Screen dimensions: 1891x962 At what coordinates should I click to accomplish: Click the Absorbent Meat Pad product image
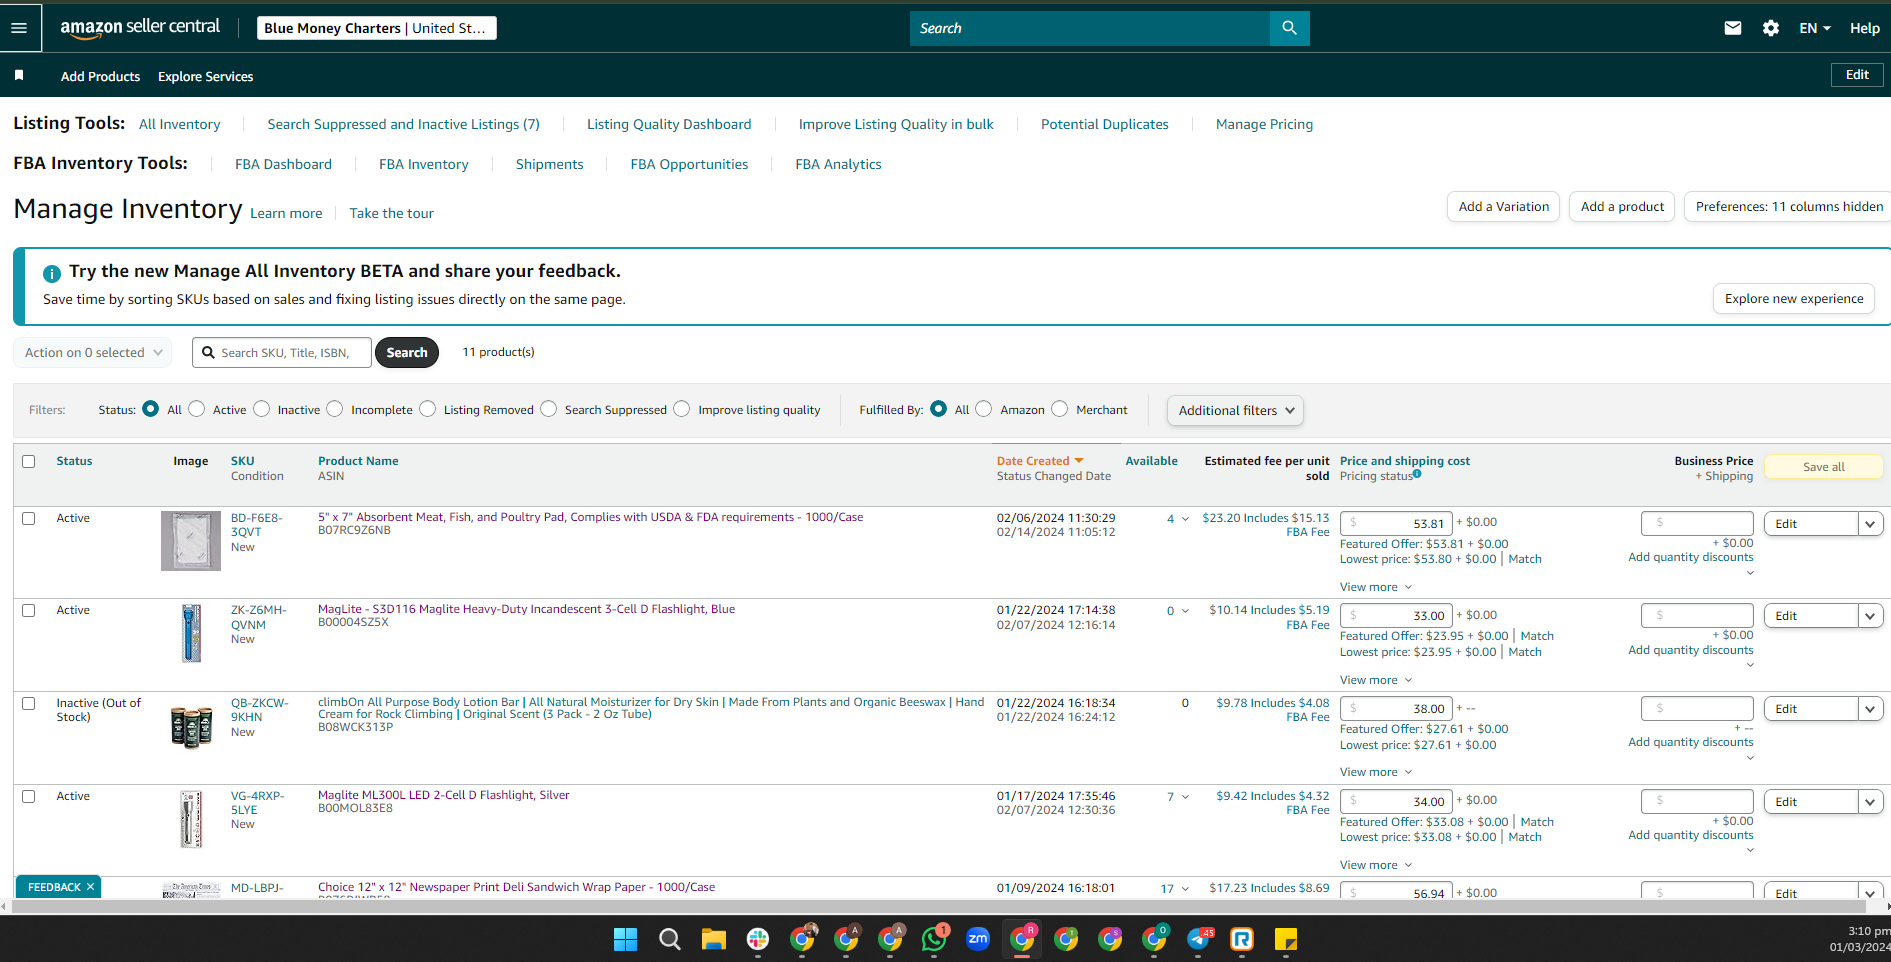191,541
